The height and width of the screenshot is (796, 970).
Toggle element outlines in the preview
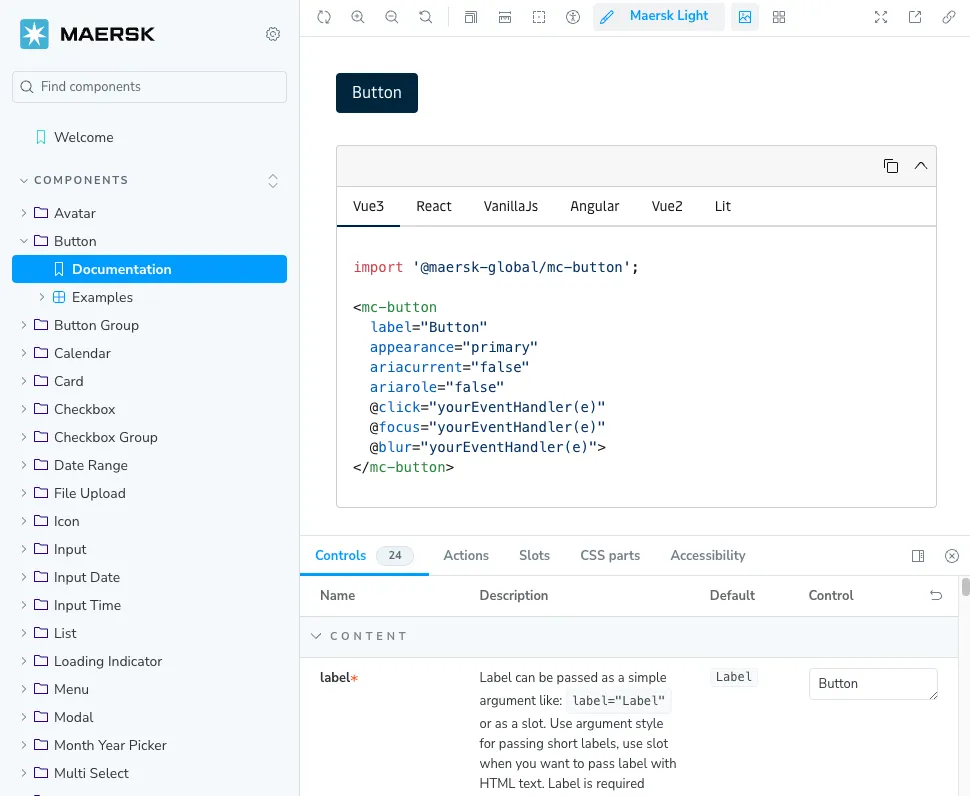pyautogui.click(x=470, y=17)
